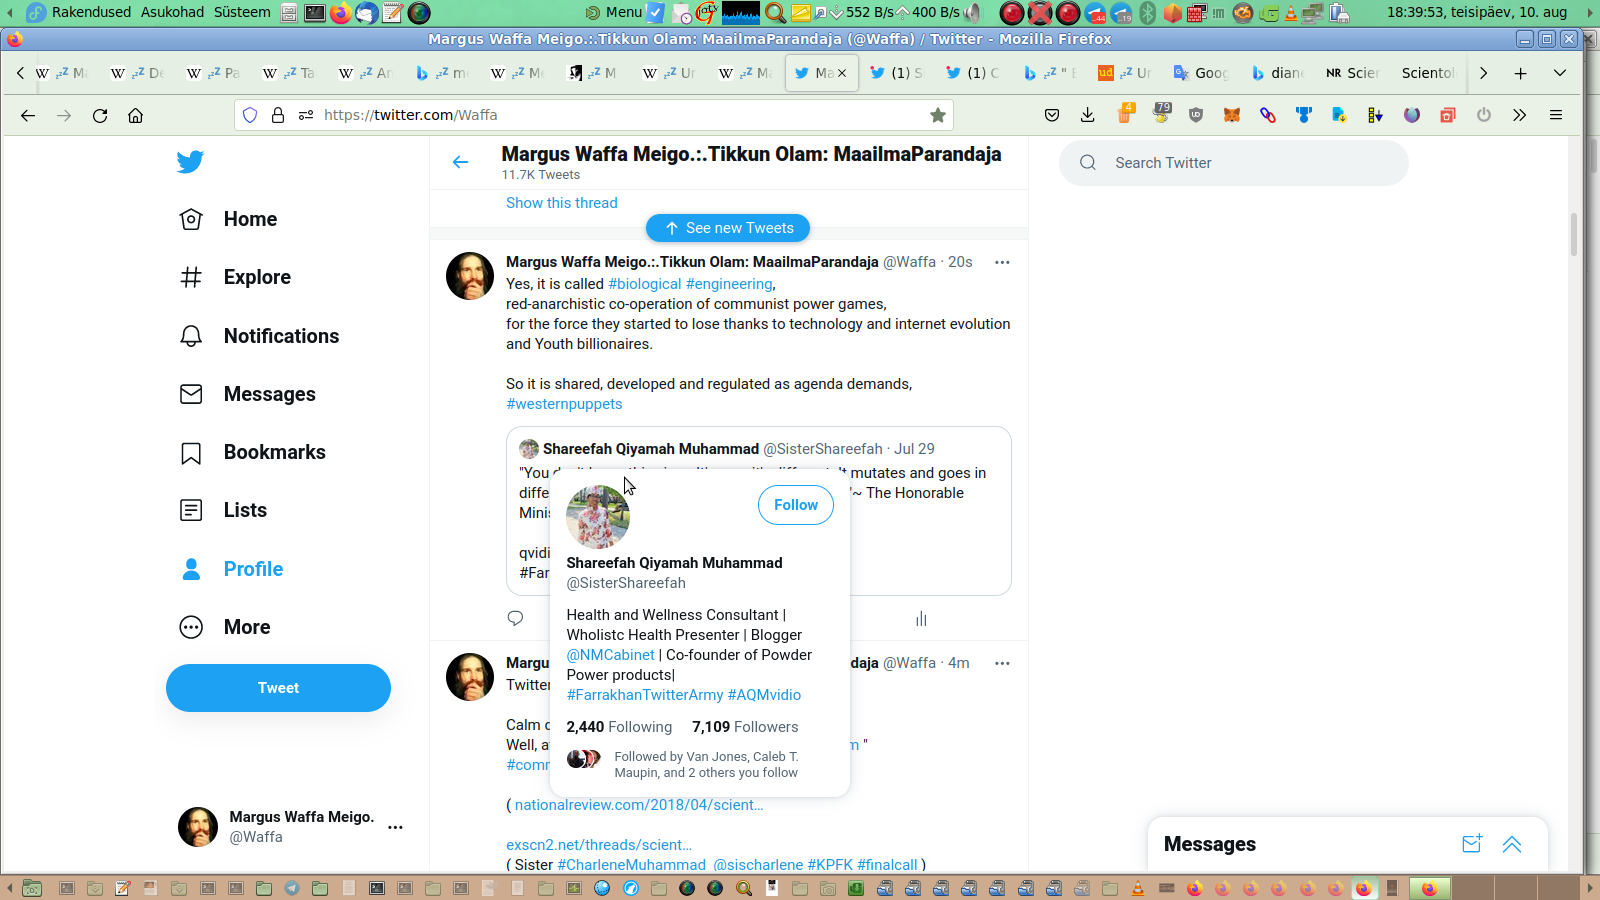Viewport: 1600px width, 900px height.
Task: Open account switcher menu for @Waffa
Action: [x=396, y=827]
